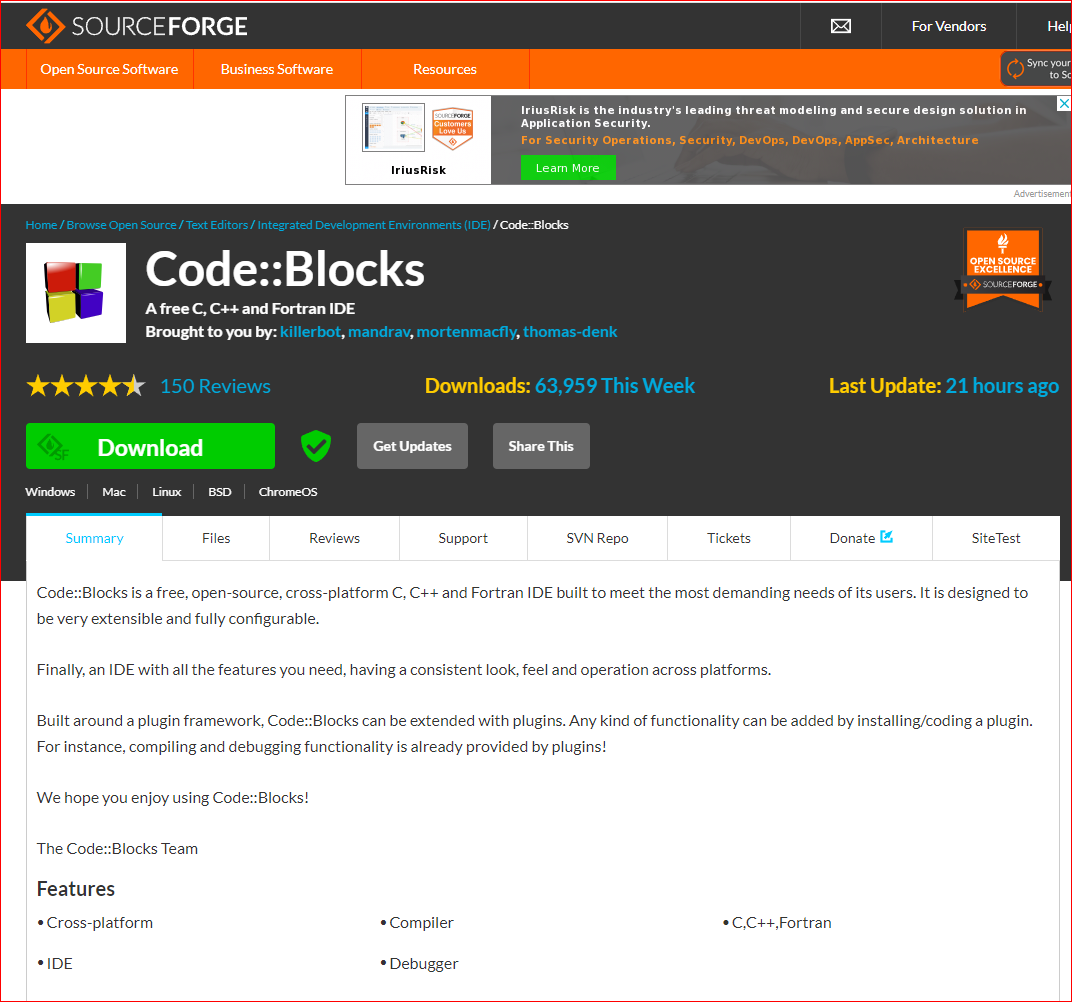This screenshot has width=1072, height=1002.
Task: Click the green Download button
Action: 150,446
